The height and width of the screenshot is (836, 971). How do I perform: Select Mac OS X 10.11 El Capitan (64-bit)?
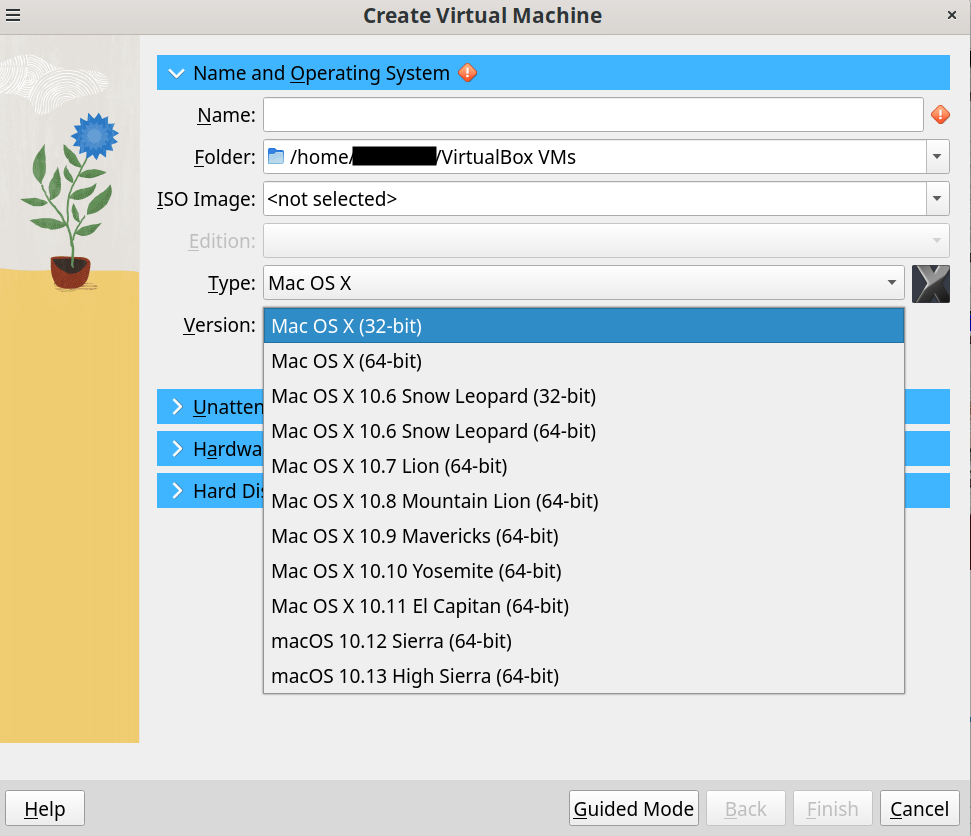[583, 606]
